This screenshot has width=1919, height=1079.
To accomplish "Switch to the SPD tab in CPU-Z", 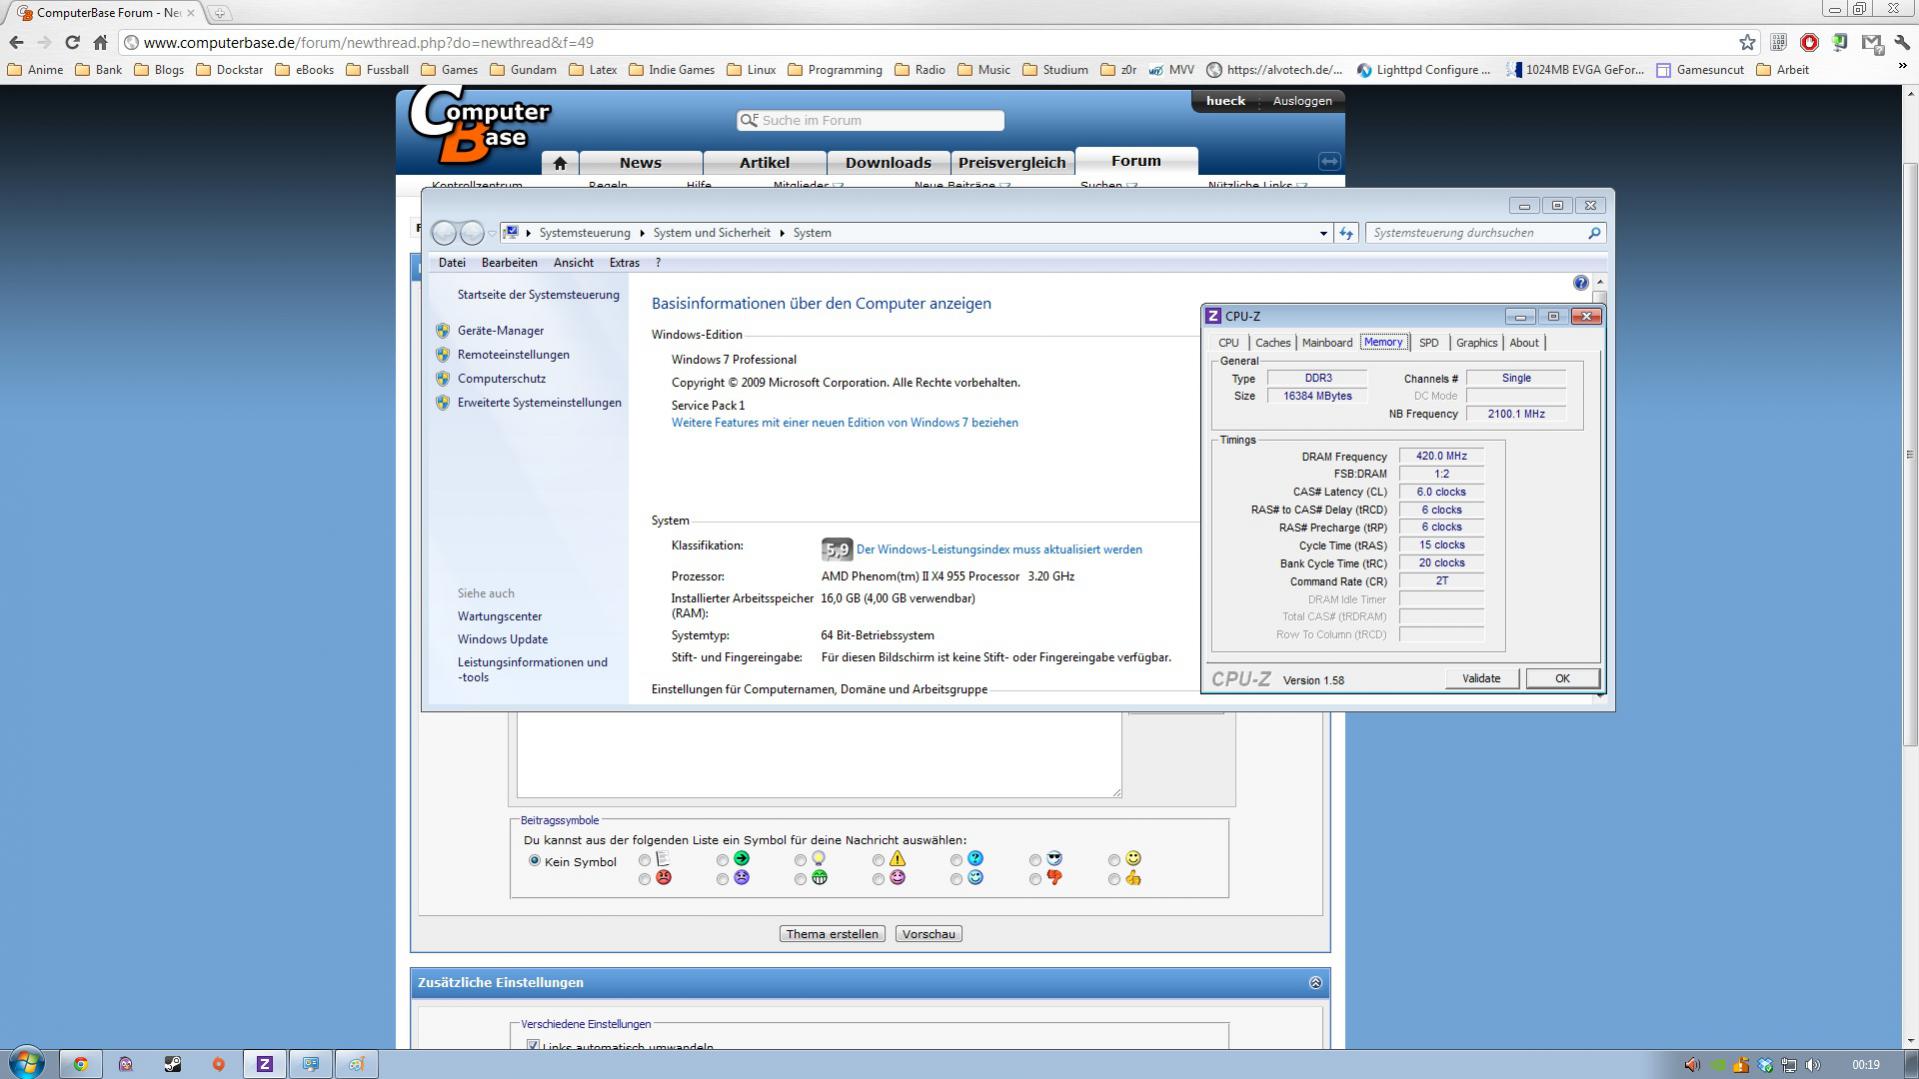I will coord(1428,342).
